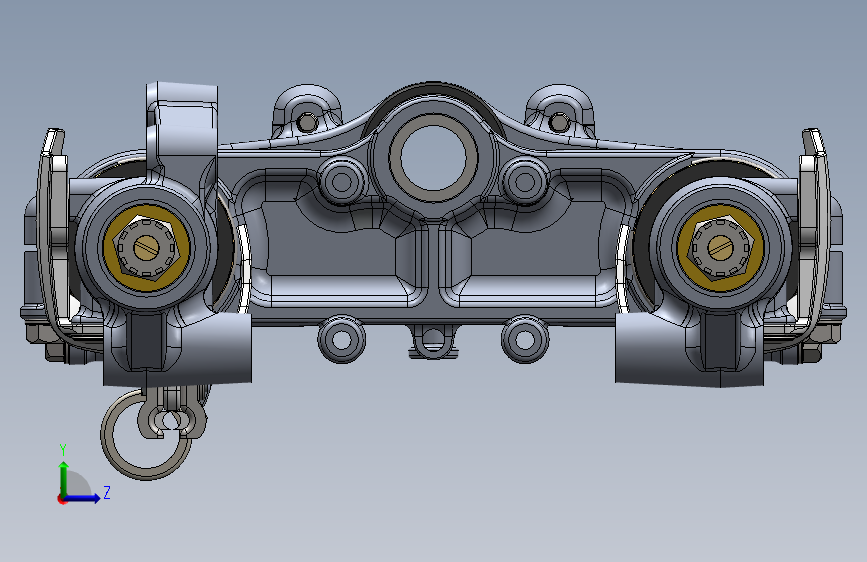Image resolution: width=867 pixels, height=562 pixels.
Task: Select the hanging ring at bottom left
Action: [x=147, y=434]
